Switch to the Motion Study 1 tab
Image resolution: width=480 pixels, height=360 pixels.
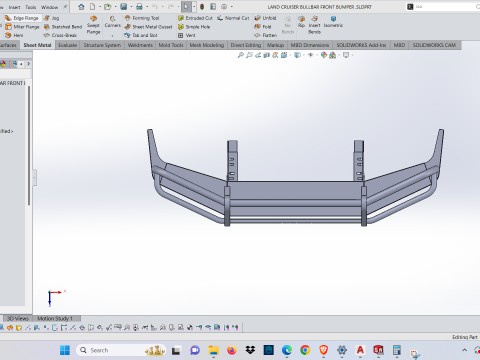pyautogui.click(x=55, y=318)
